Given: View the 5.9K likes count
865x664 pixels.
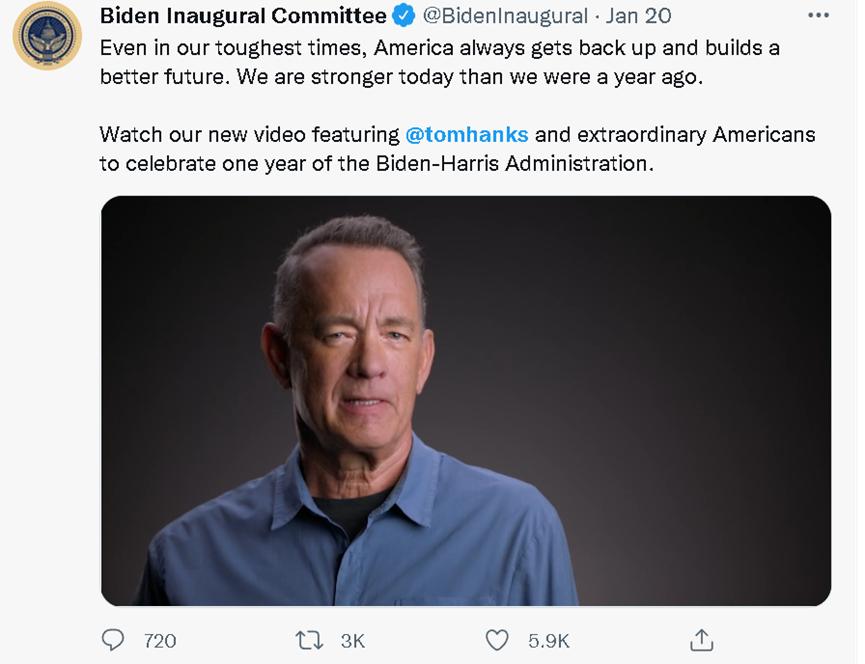Looking at the screenshot, I should (x=549, y=641).
